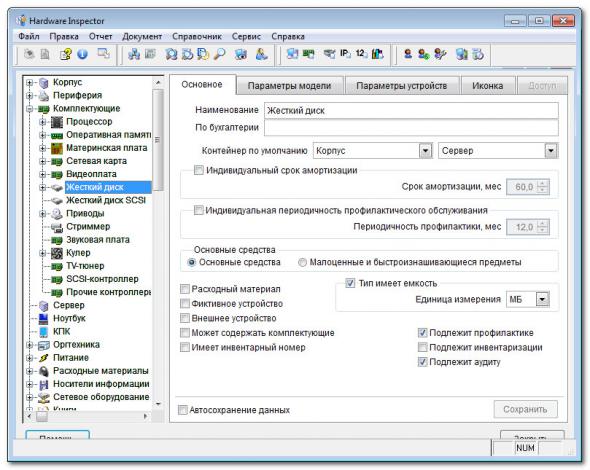Click the user with wrench toolbar icon
Screen dimensions: 590x470
tap(440, 55)
